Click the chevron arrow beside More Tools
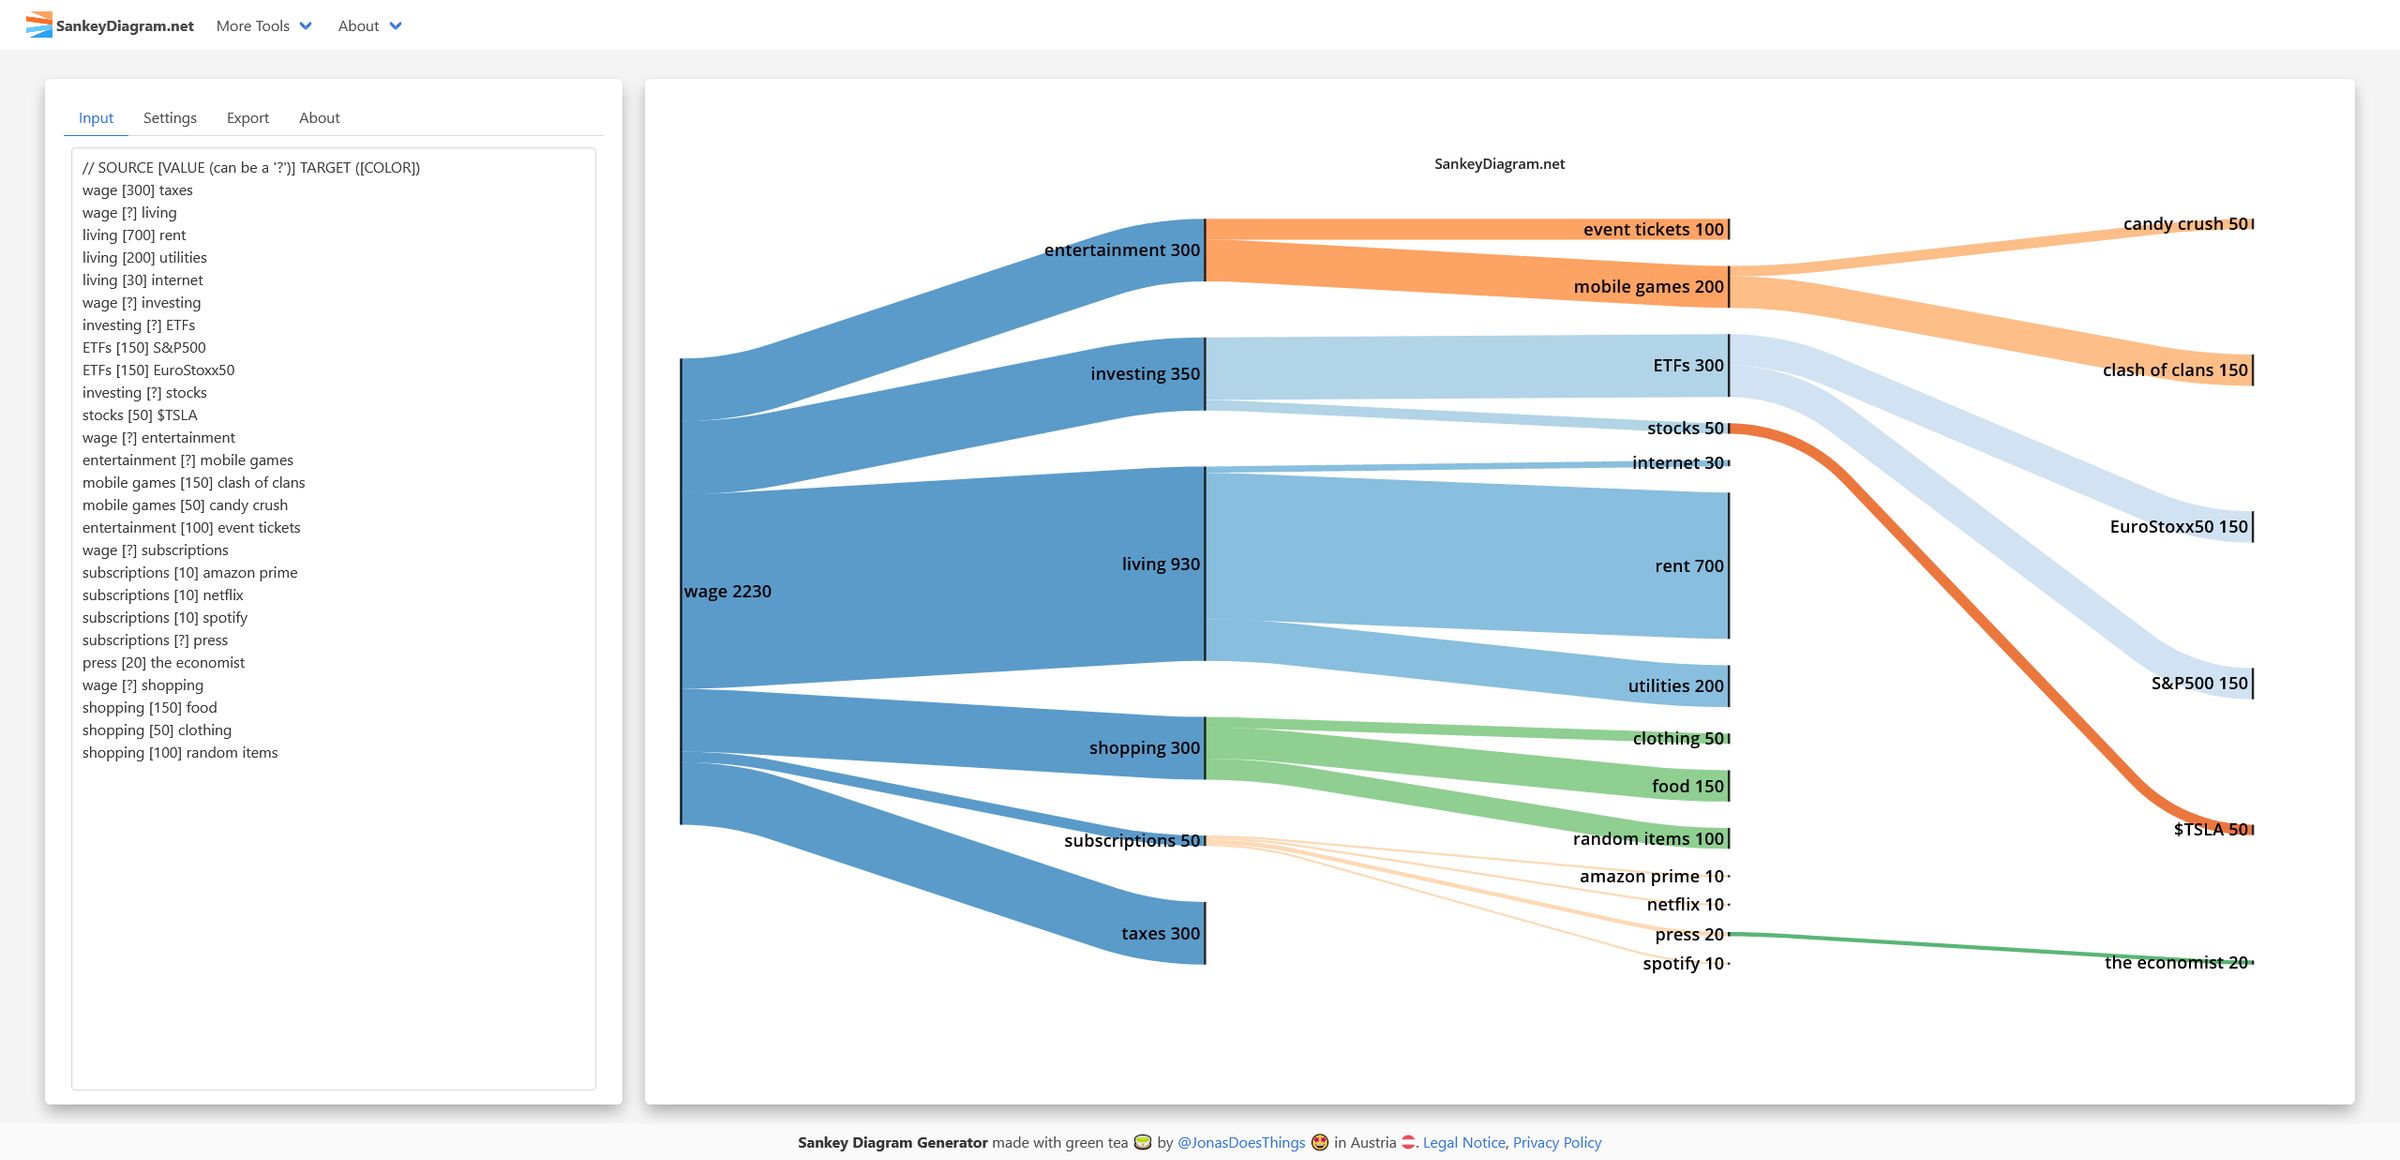The image size is (2400, 1160). (305, 25)
